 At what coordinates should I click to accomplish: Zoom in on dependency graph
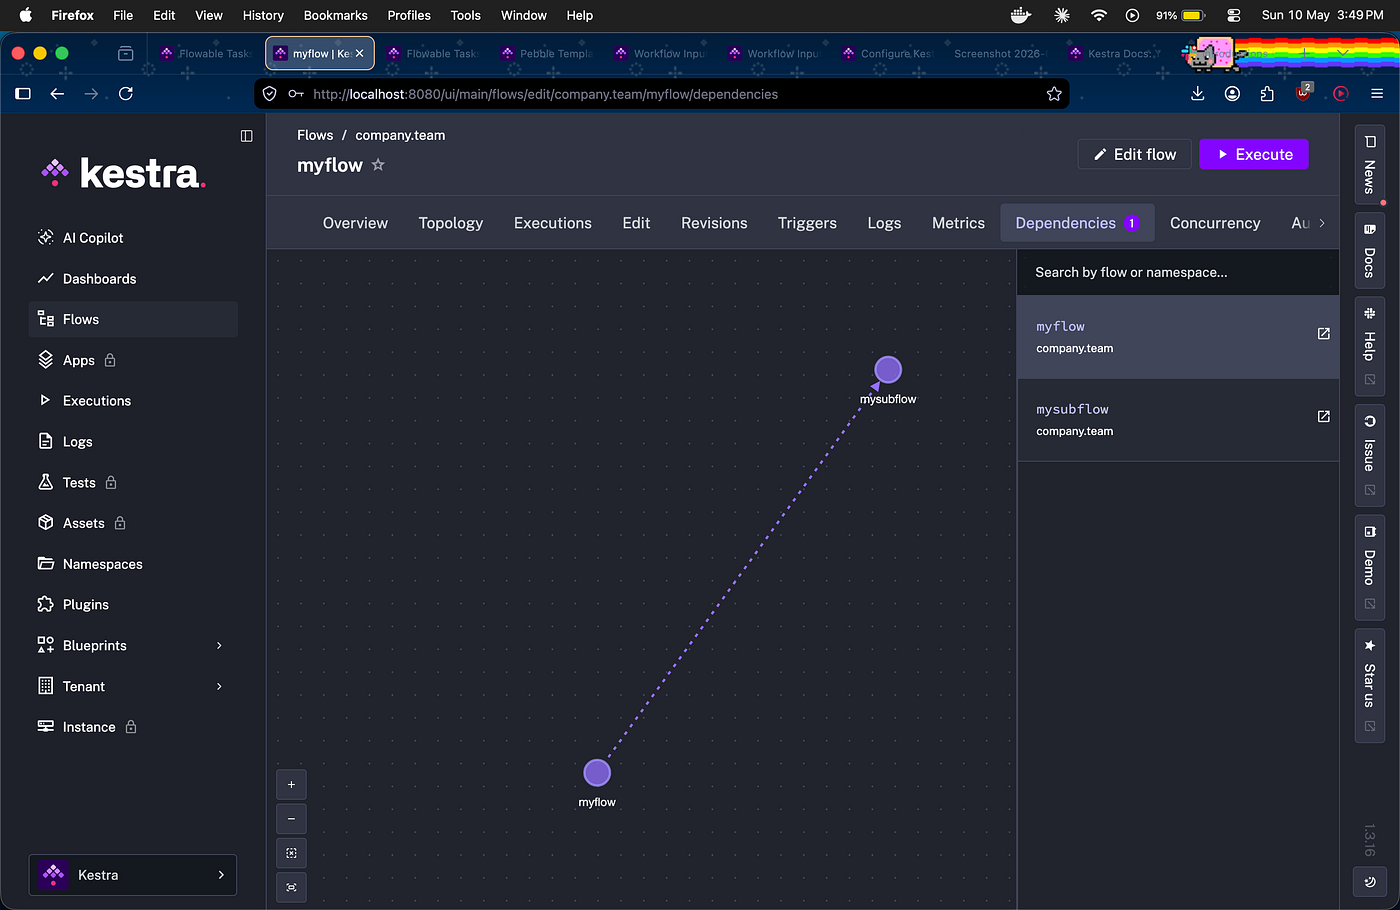(291, 785)
